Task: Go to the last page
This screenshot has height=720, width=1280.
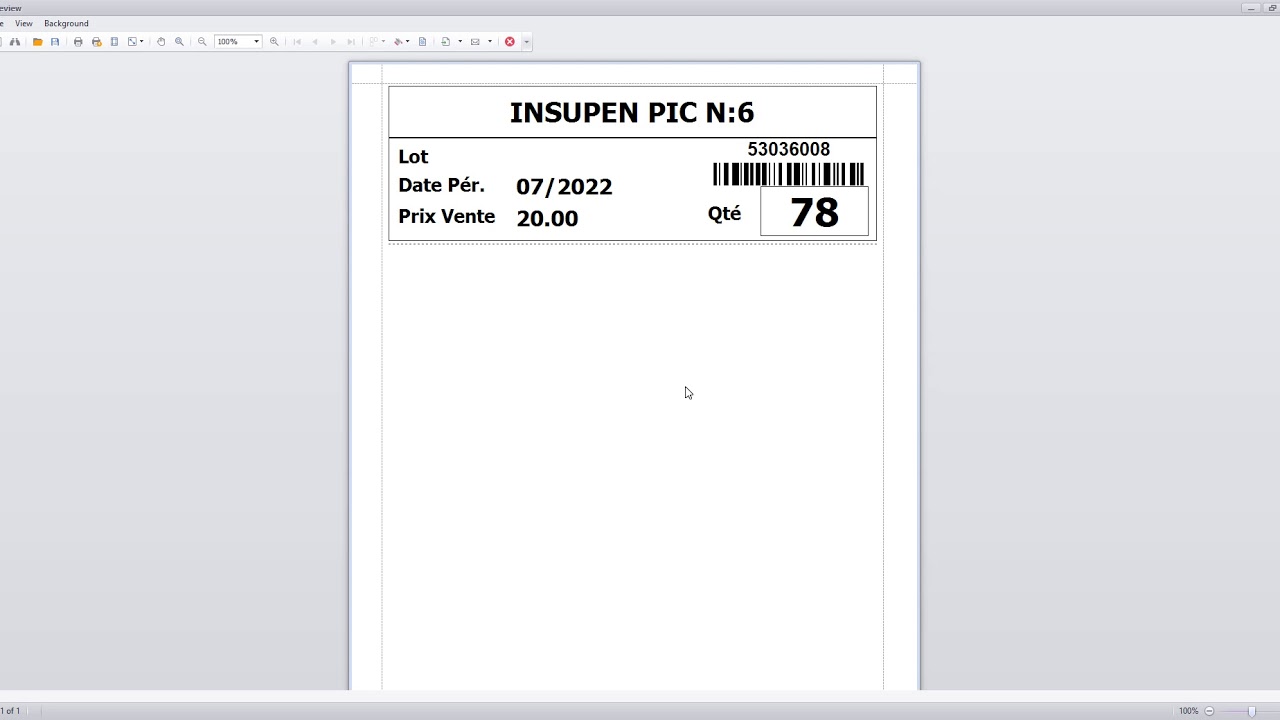Action: coord(351,42)
